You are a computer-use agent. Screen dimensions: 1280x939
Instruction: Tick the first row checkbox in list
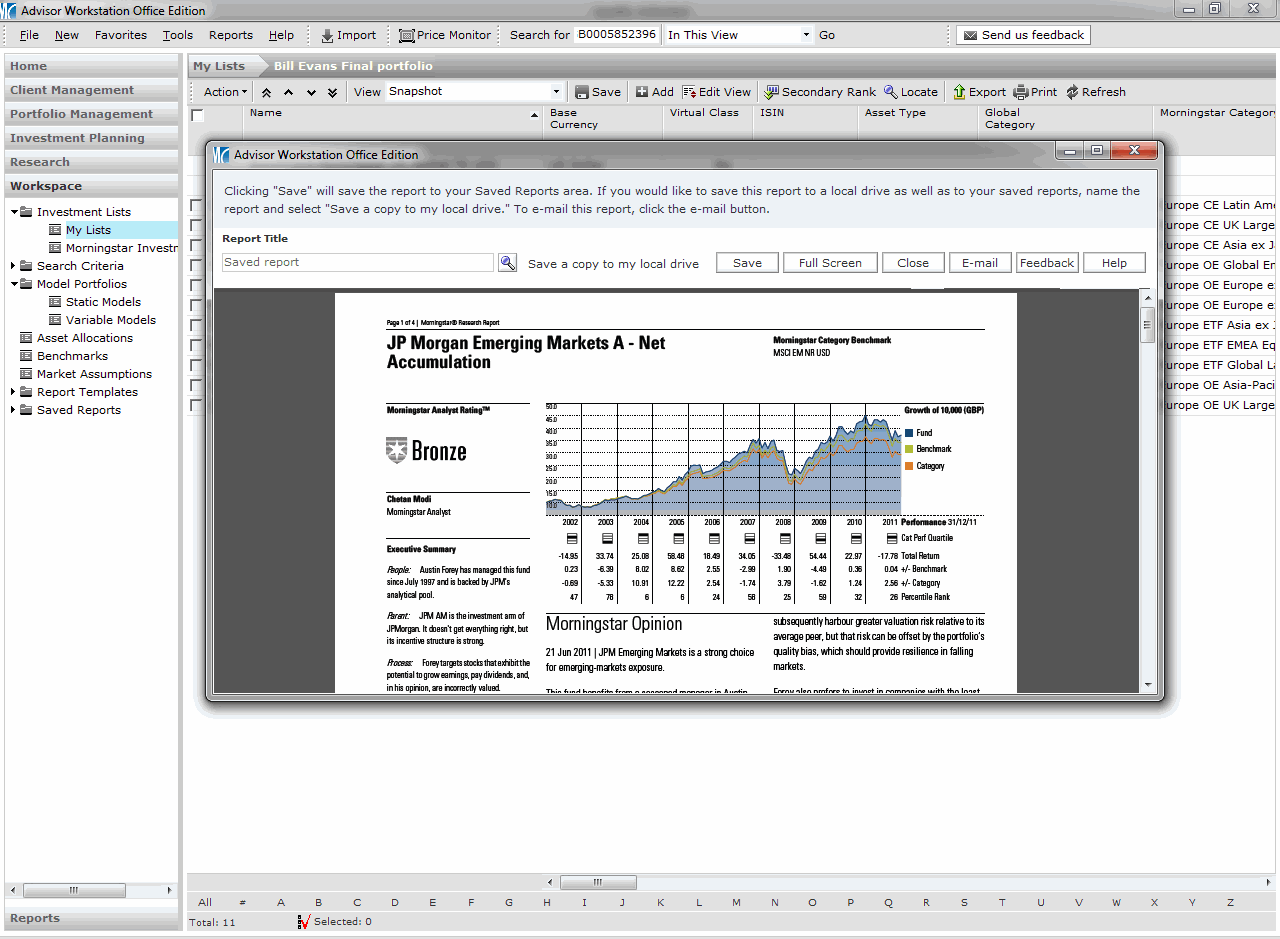[x=196, y=206]
